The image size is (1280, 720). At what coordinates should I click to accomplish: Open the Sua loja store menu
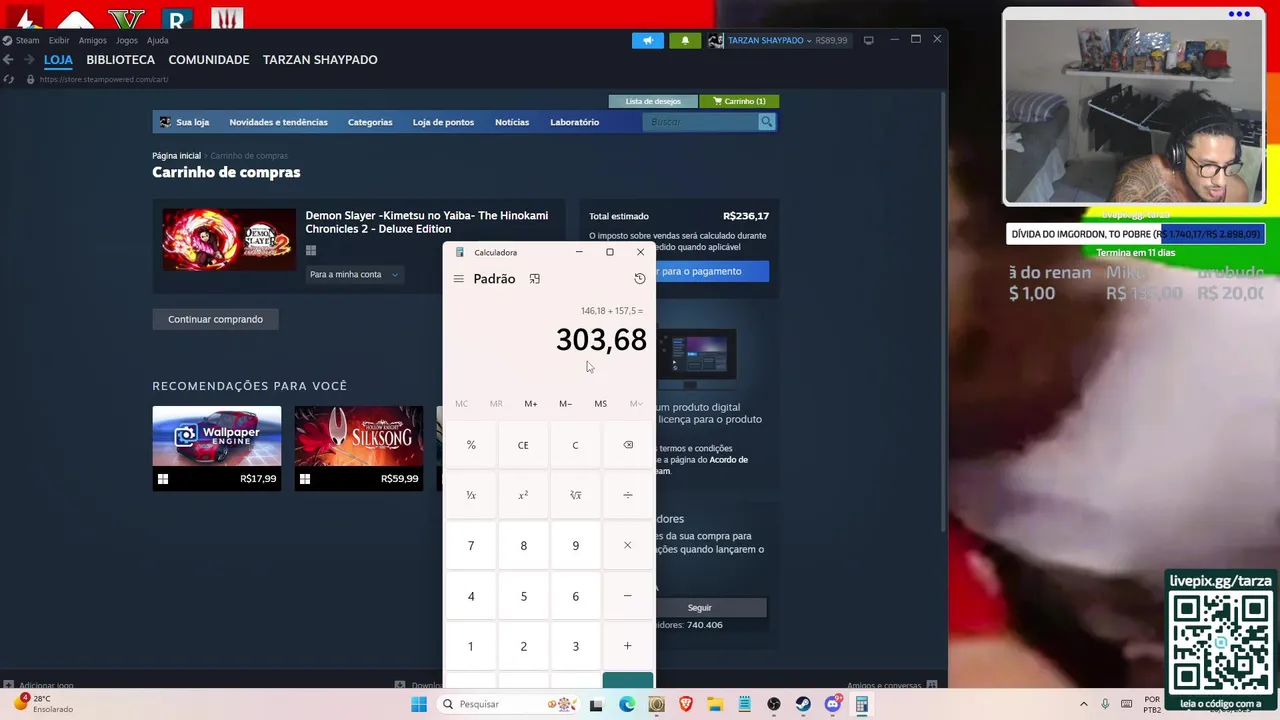(185, 122)
